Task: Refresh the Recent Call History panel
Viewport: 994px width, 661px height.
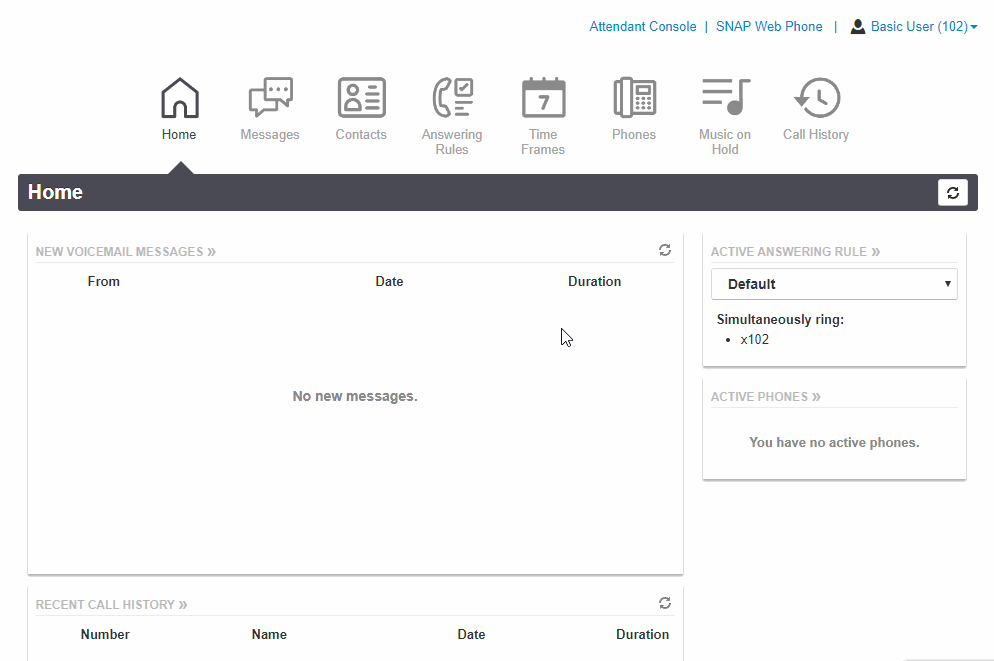Action: [x=665, y=603]
